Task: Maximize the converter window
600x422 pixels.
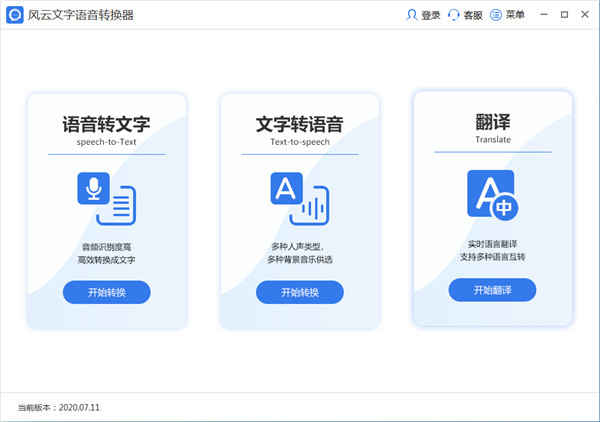Action: 564,15
